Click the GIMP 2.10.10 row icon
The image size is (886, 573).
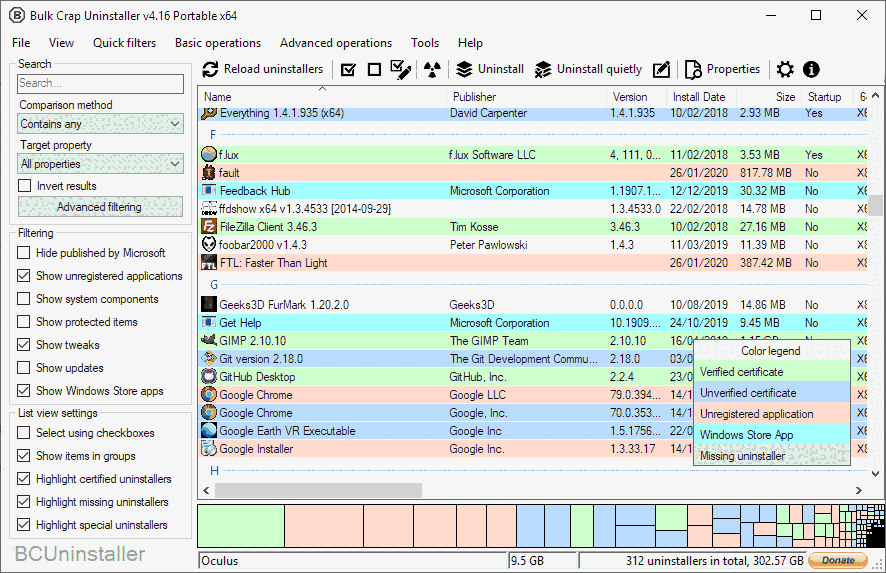click(209, 340)
